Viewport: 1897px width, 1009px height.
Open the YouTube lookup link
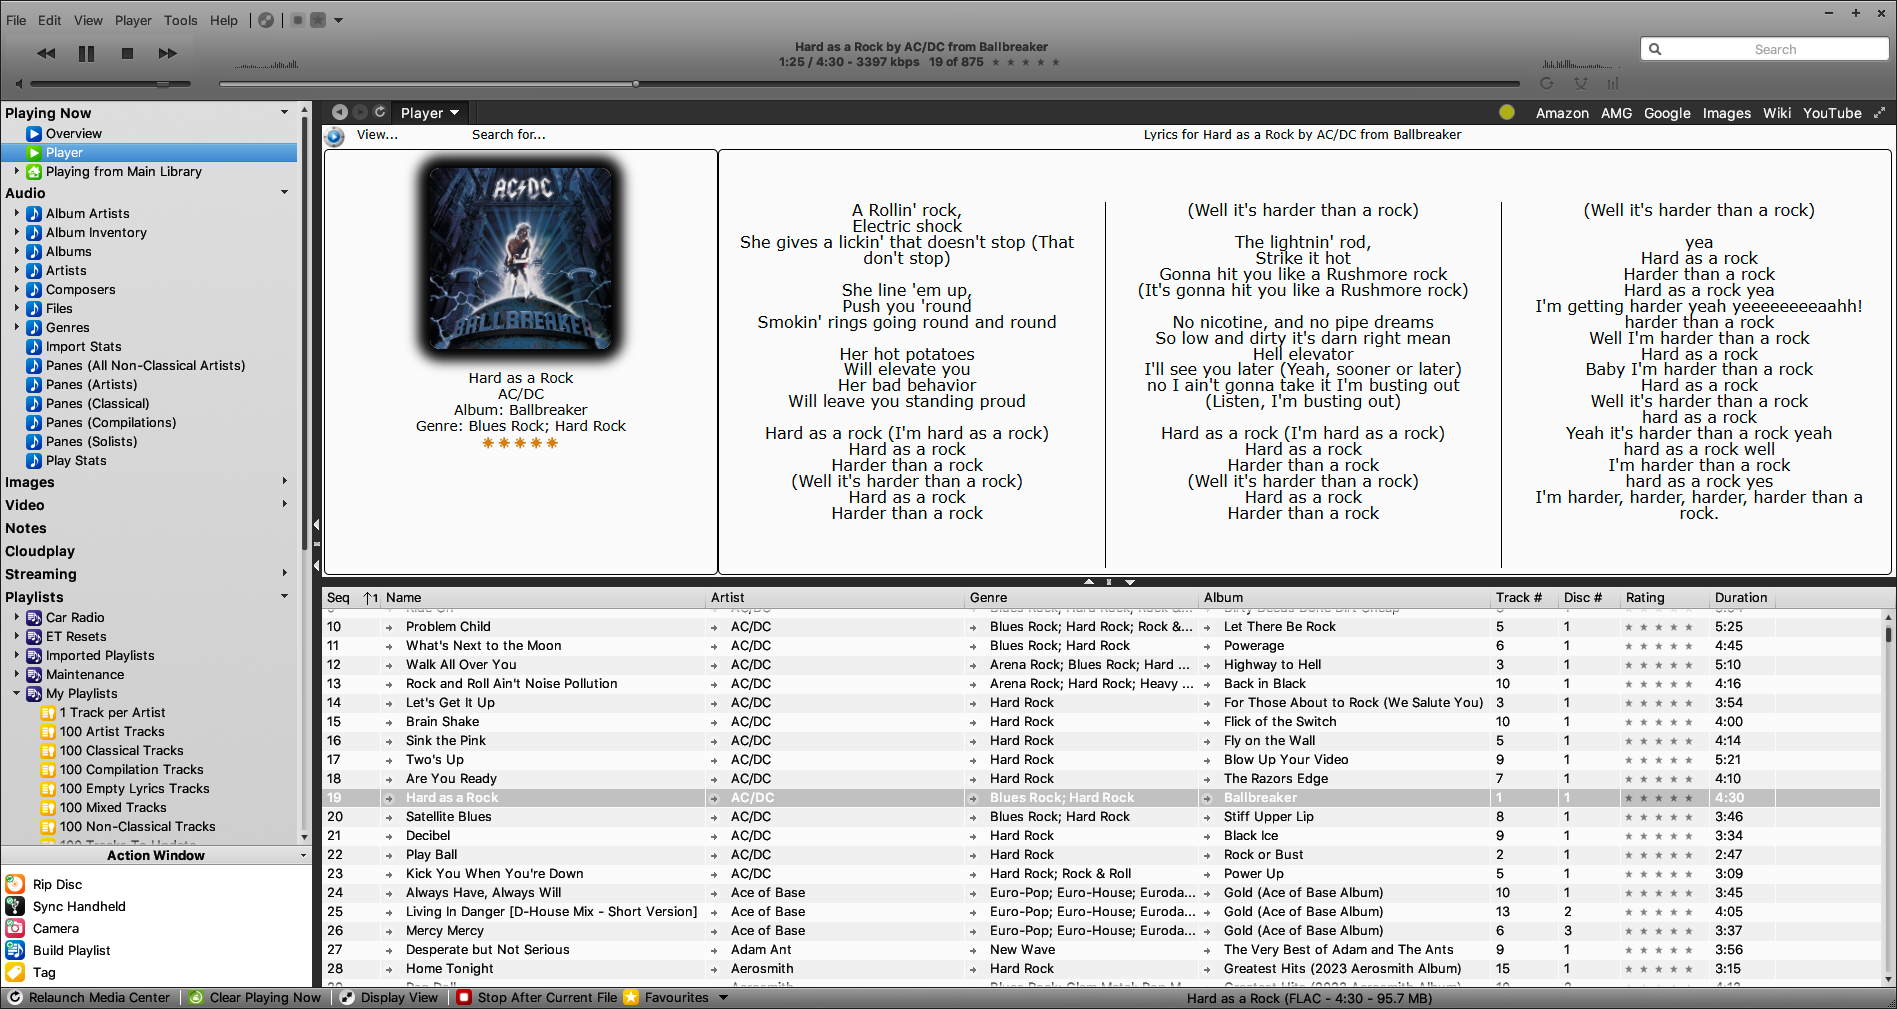point(1832,113)
